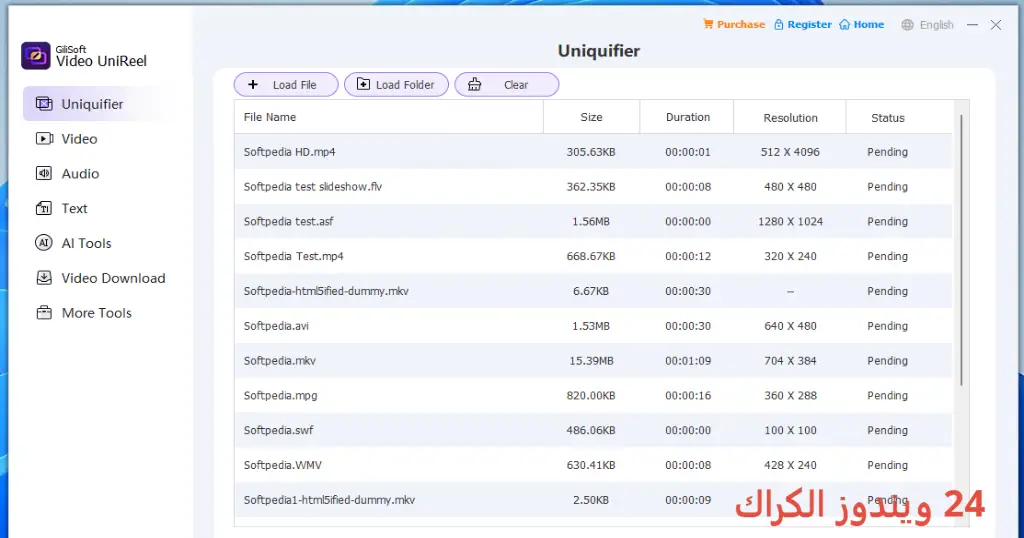Click the Uniquifier page title

coord(599,51)
